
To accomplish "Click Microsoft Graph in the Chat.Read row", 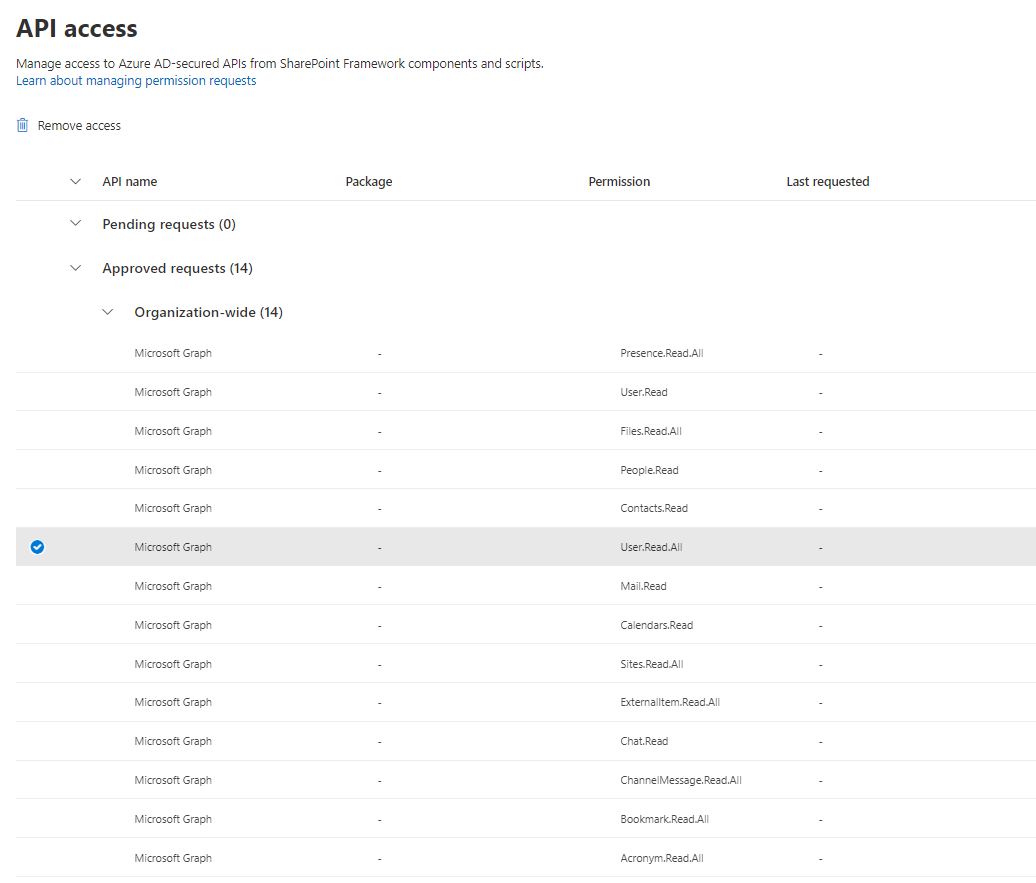I will tap(173, 742).
